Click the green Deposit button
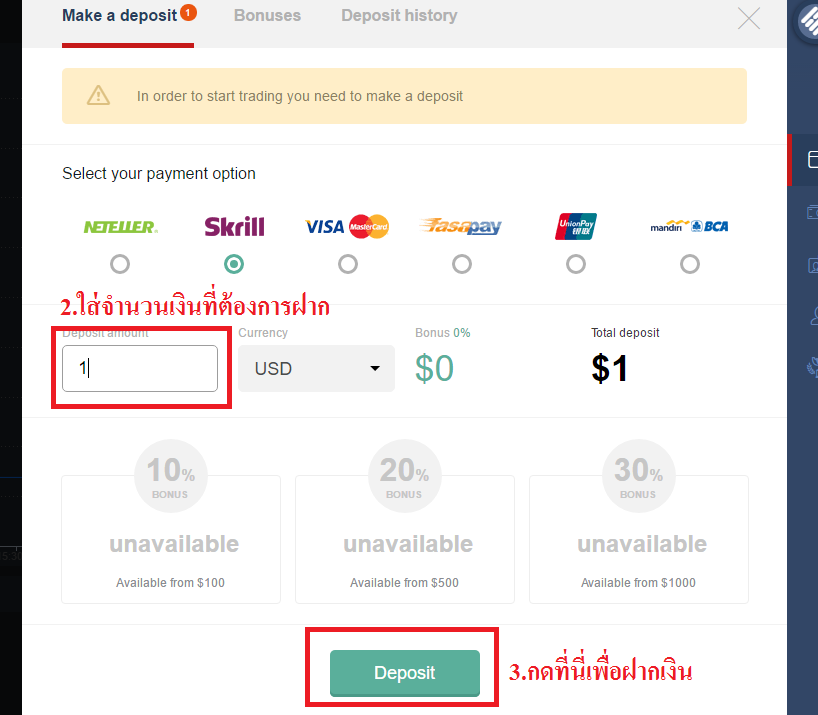 405,673
